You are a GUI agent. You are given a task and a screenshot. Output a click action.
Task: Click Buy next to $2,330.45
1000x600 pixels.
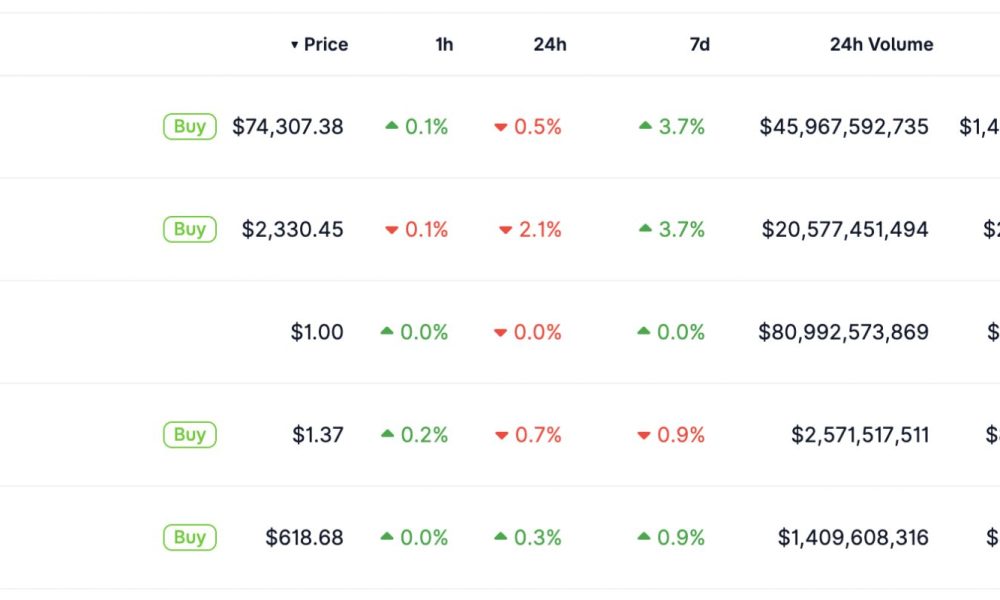(x=189, y=229)
